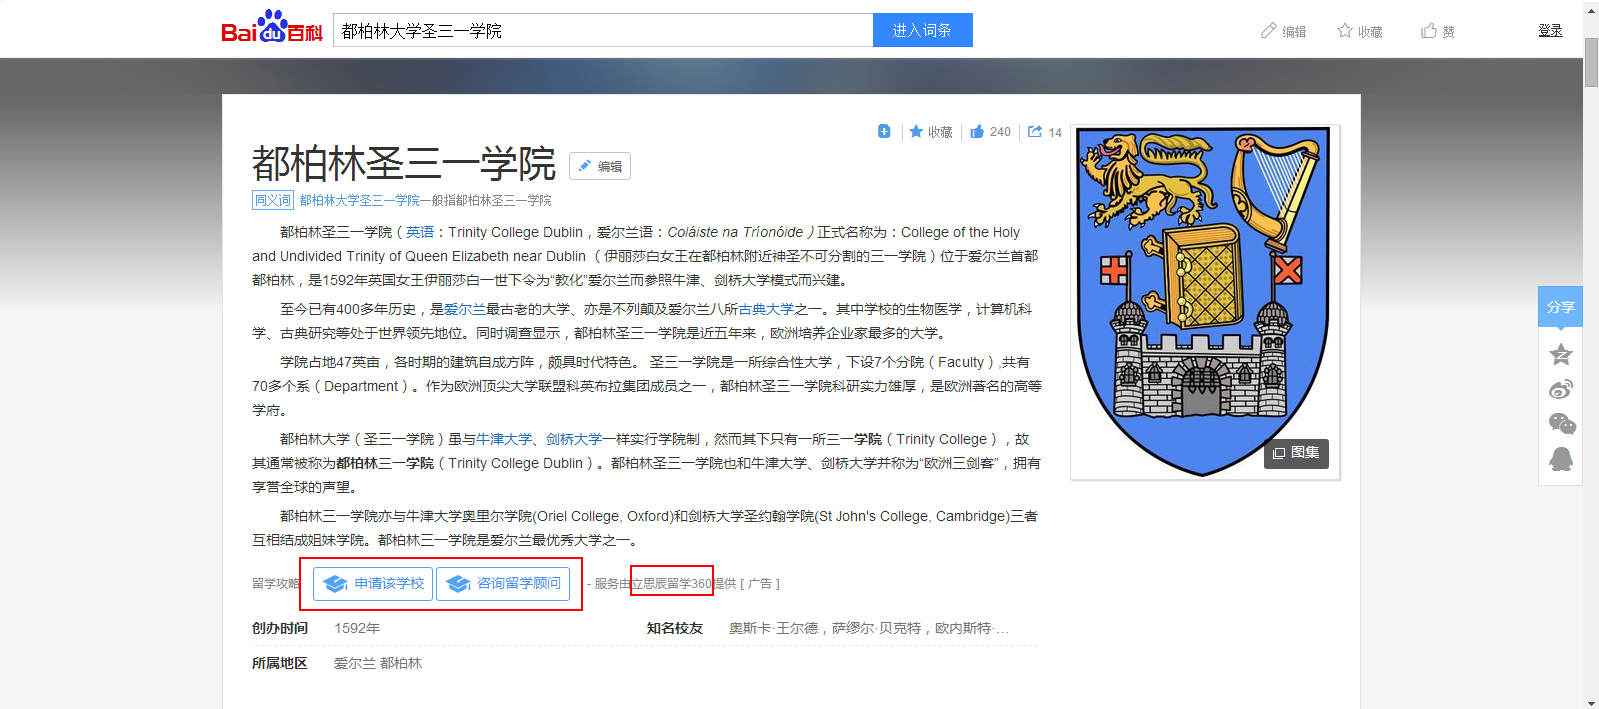
Task: Share to WeChat via sidebar icon
Action: pos(1561,424)
